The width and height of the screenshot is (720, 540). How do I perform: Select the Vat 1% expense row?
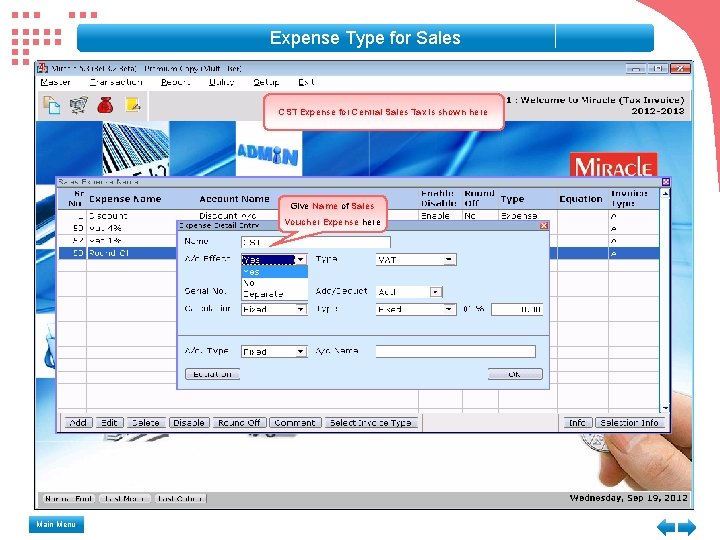click(x=358, y=241)
